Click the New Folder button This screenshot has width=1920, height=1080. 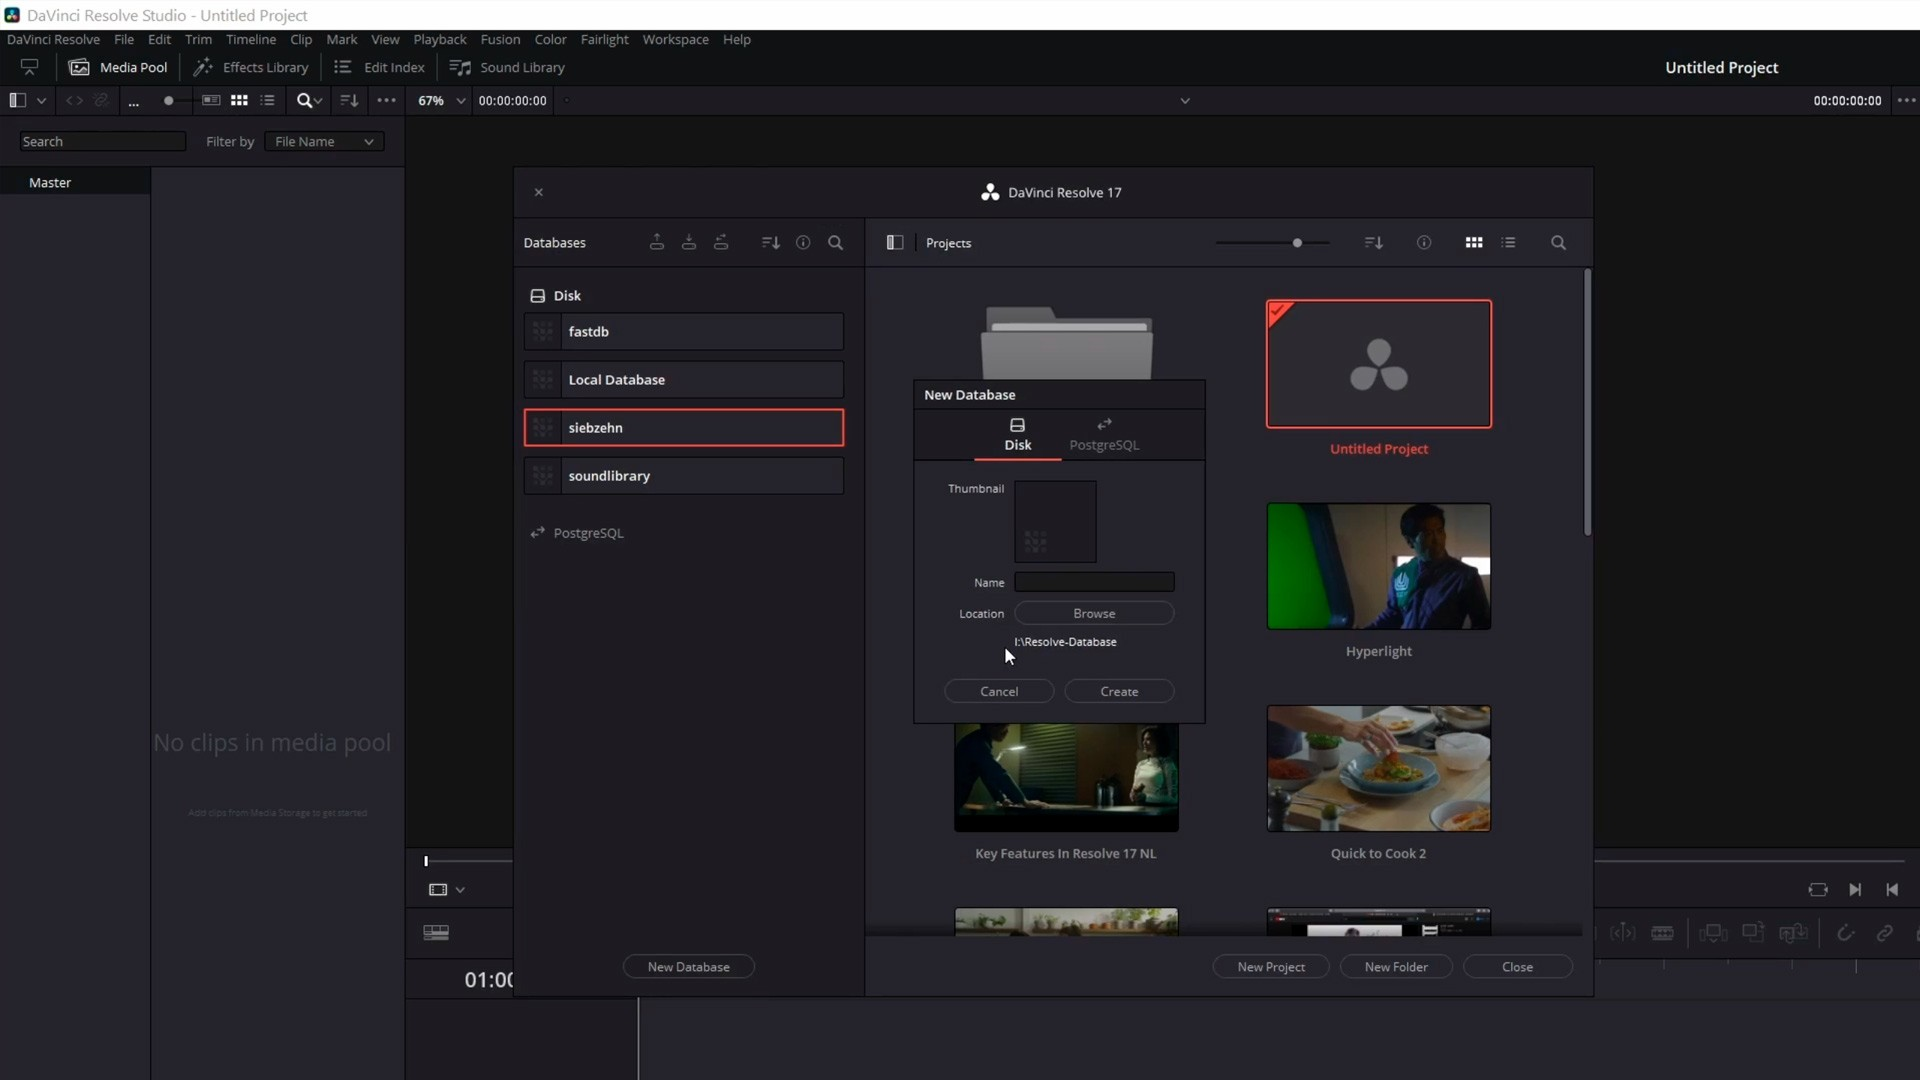(1396, 966)
